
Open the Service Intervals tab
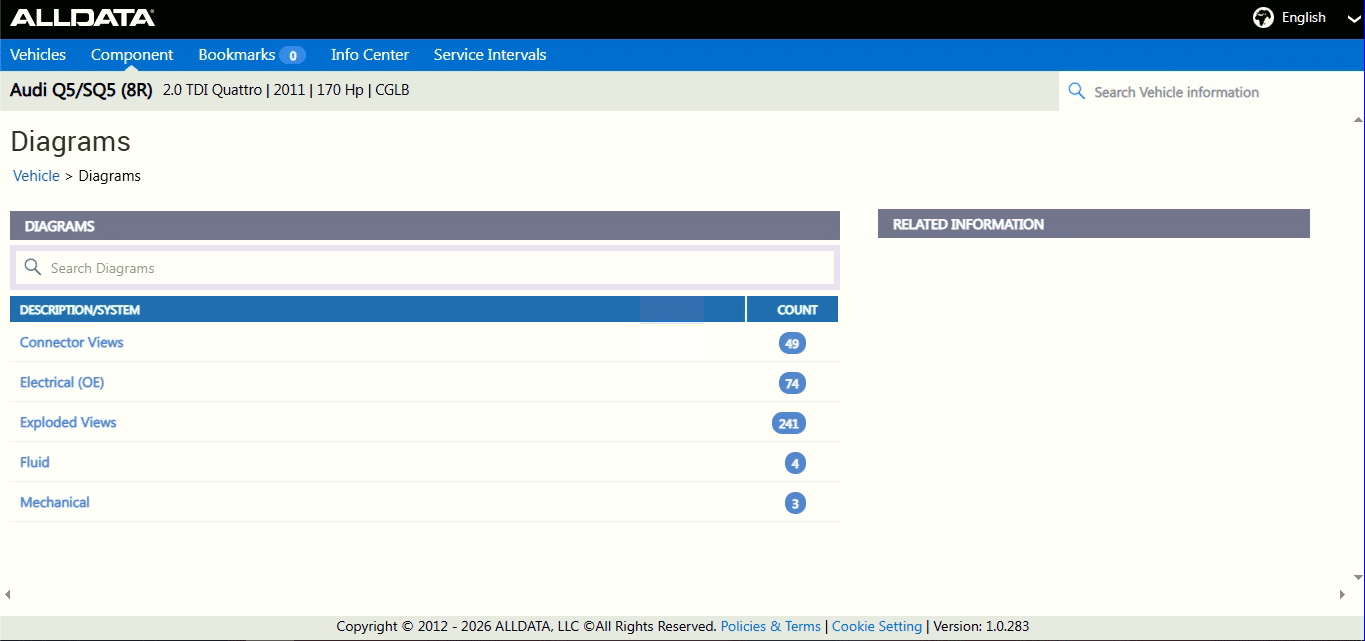(490, 55)
